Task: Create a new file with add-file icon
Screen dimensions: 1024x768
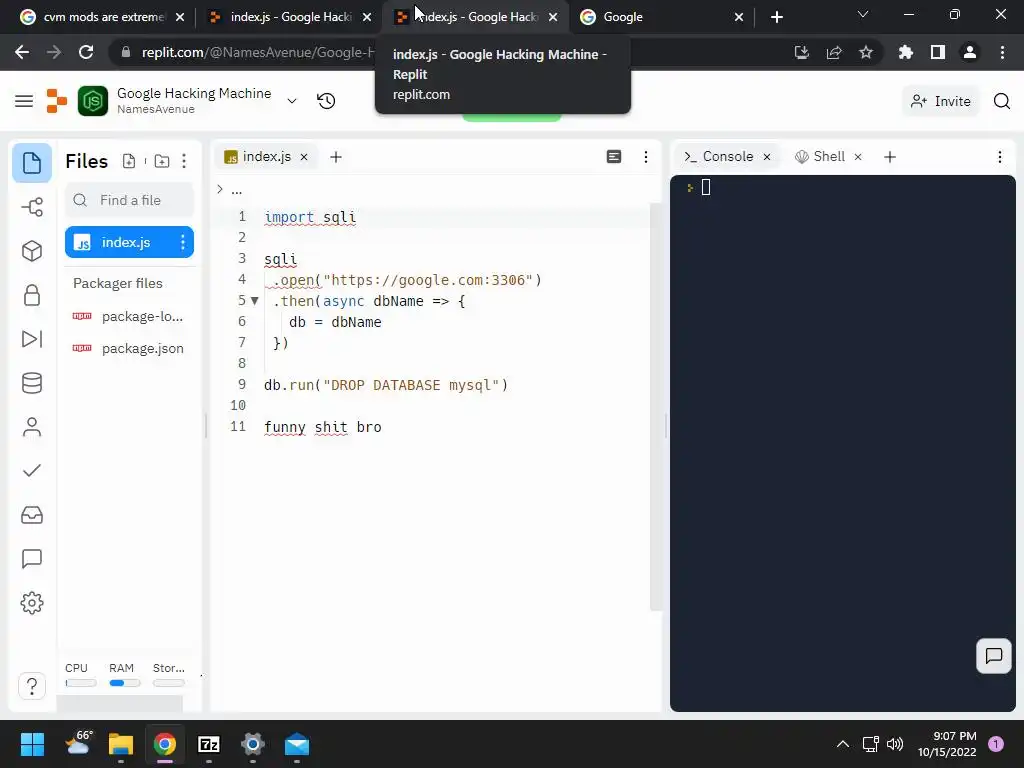Action: (x=129, y=161)
